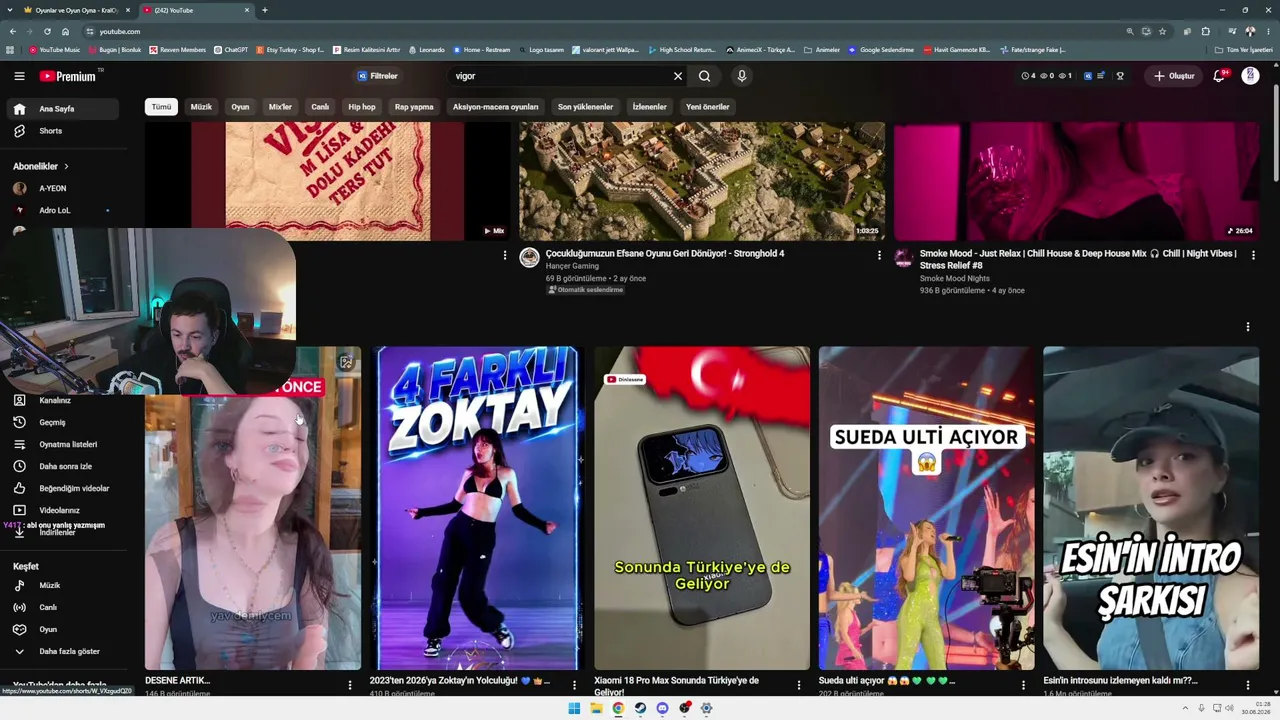This screenshot has width=1280, height=720.
Task: Select Tümü filter chip
Action: click(x=161, y=107)
